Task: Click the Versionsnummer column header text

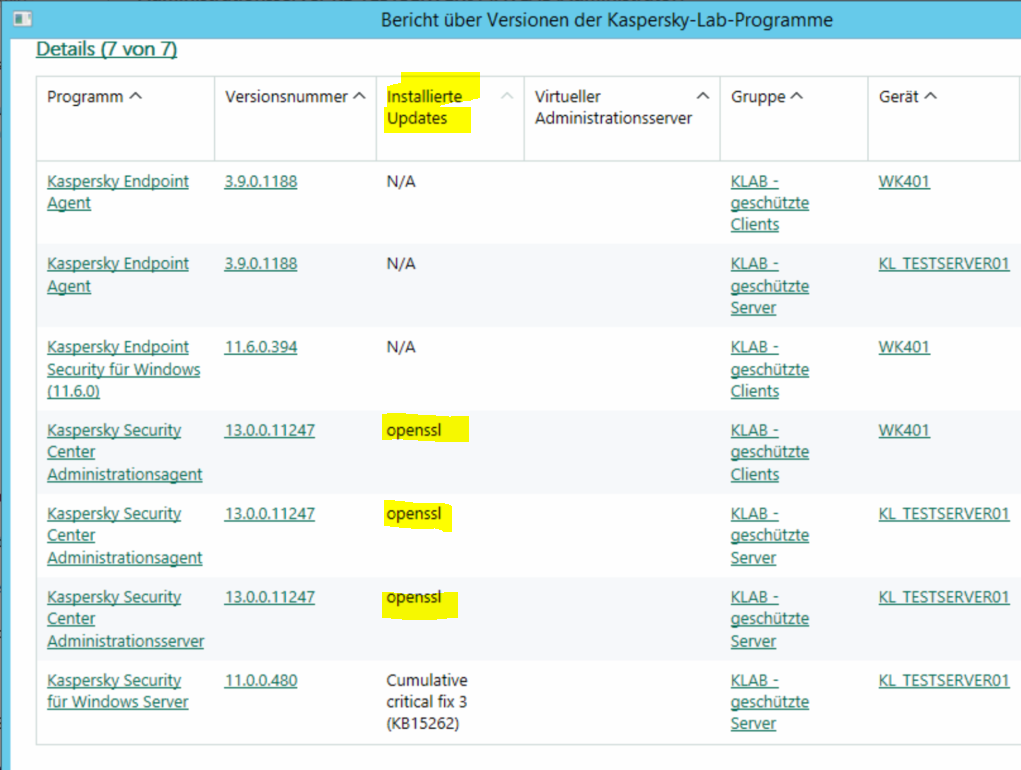Action: (286, 96)
